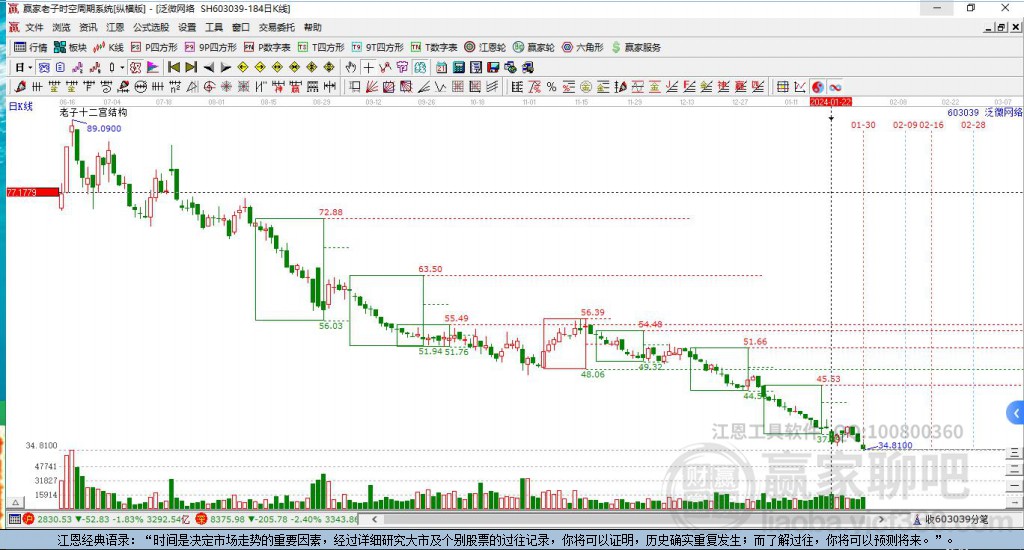Open the 行情 market quotes view
Screen dimensions: 1024x550
click(31, 47)
